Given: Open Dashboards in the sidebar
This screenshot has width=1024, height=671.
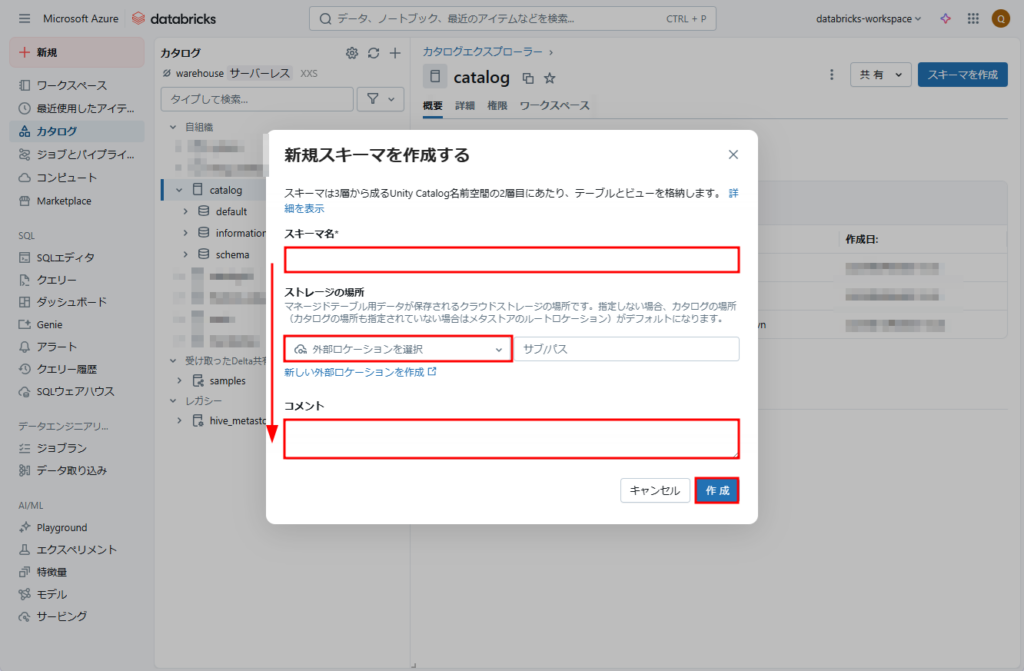Looking at the screenshot, I should click(x=77, y=302).
